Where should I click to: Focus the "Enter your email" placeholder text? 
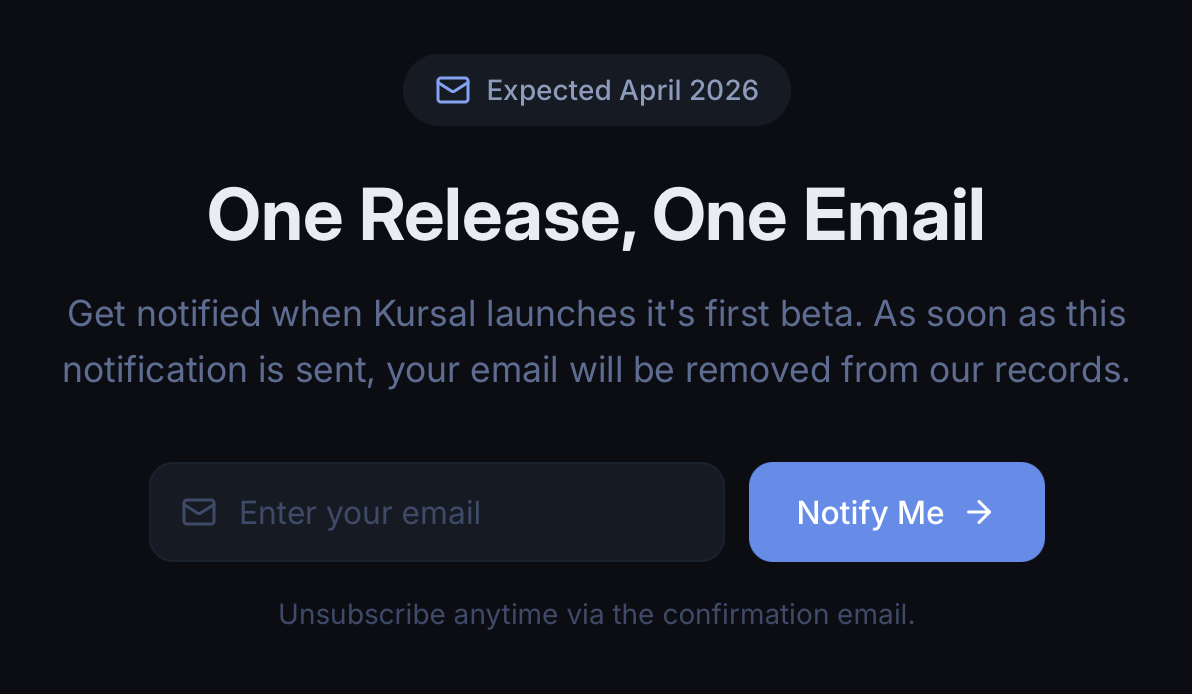click(360, 513)
